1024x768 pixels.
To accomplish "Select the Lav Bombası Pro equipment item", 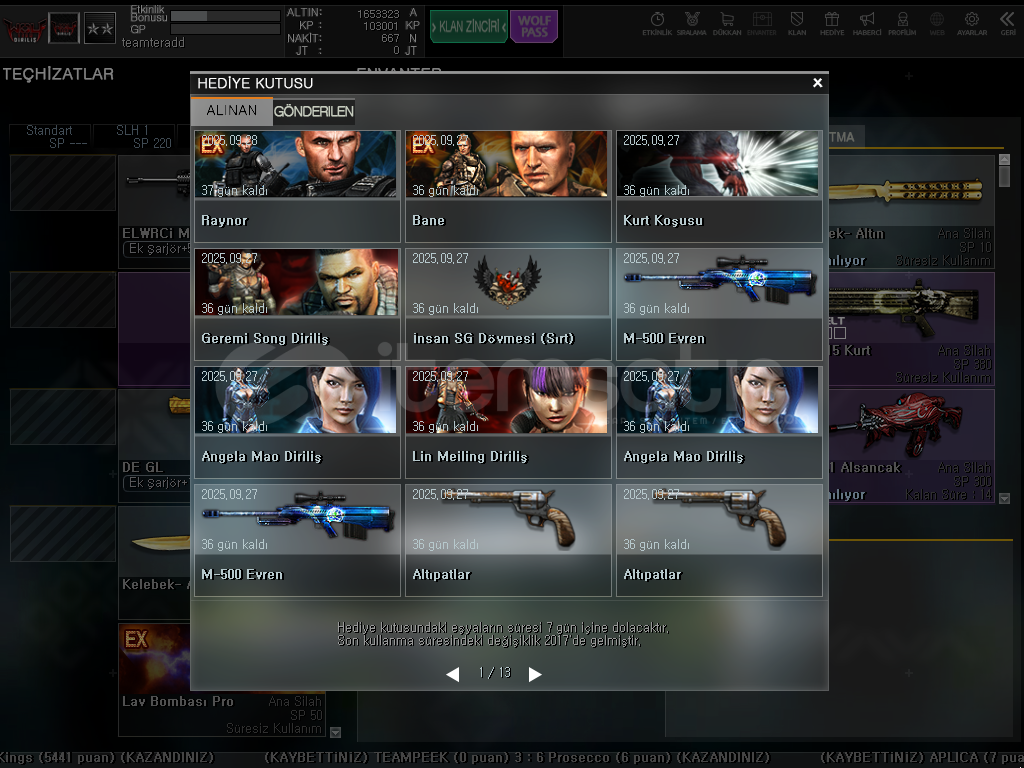I will [x=221, y=680].
